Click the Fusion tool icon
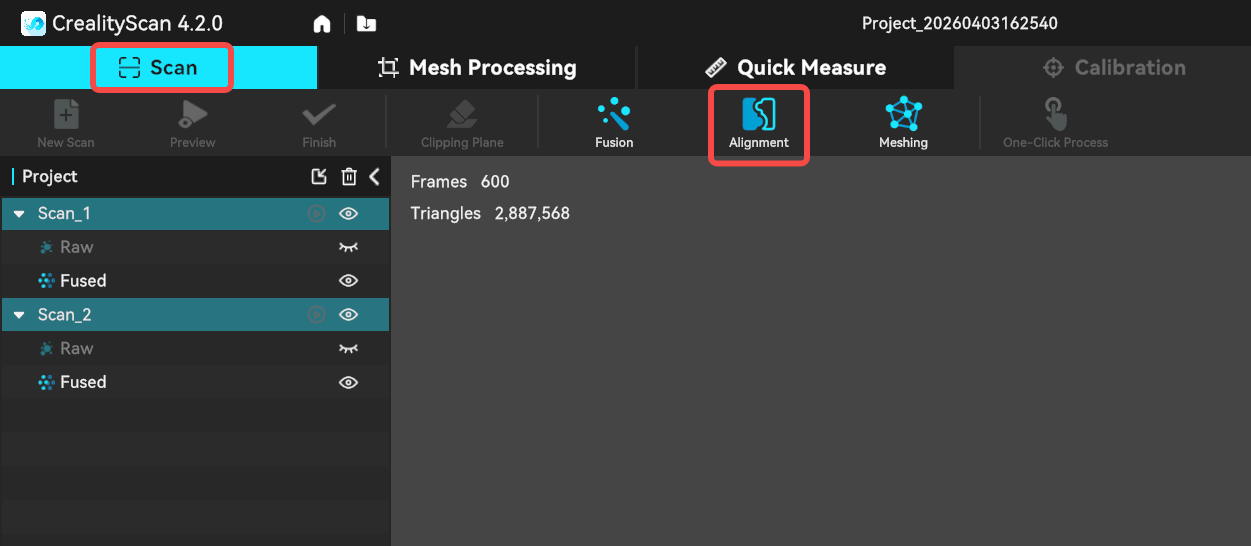The height and width of the screenshot is (546, 1251). click(613, 123)
